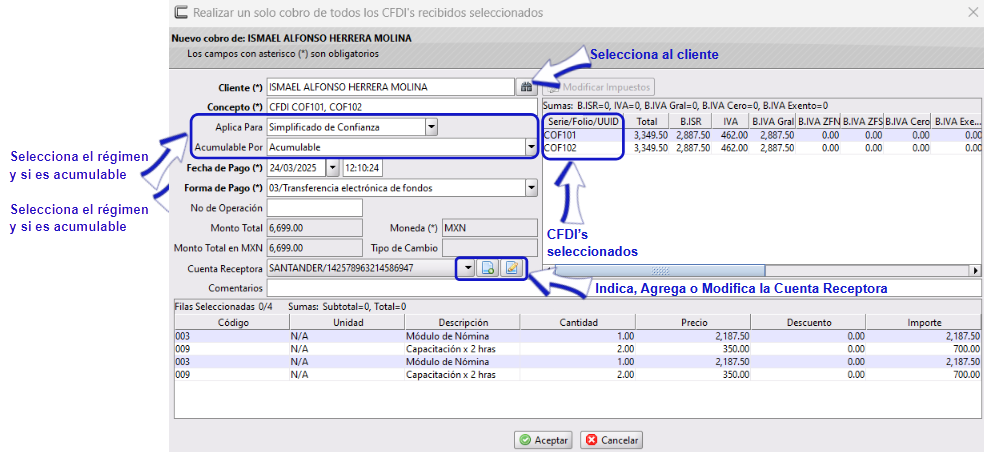984x452 pixels.
Task: Click the B.IVA ZFN column header
Action: (818, 121)
